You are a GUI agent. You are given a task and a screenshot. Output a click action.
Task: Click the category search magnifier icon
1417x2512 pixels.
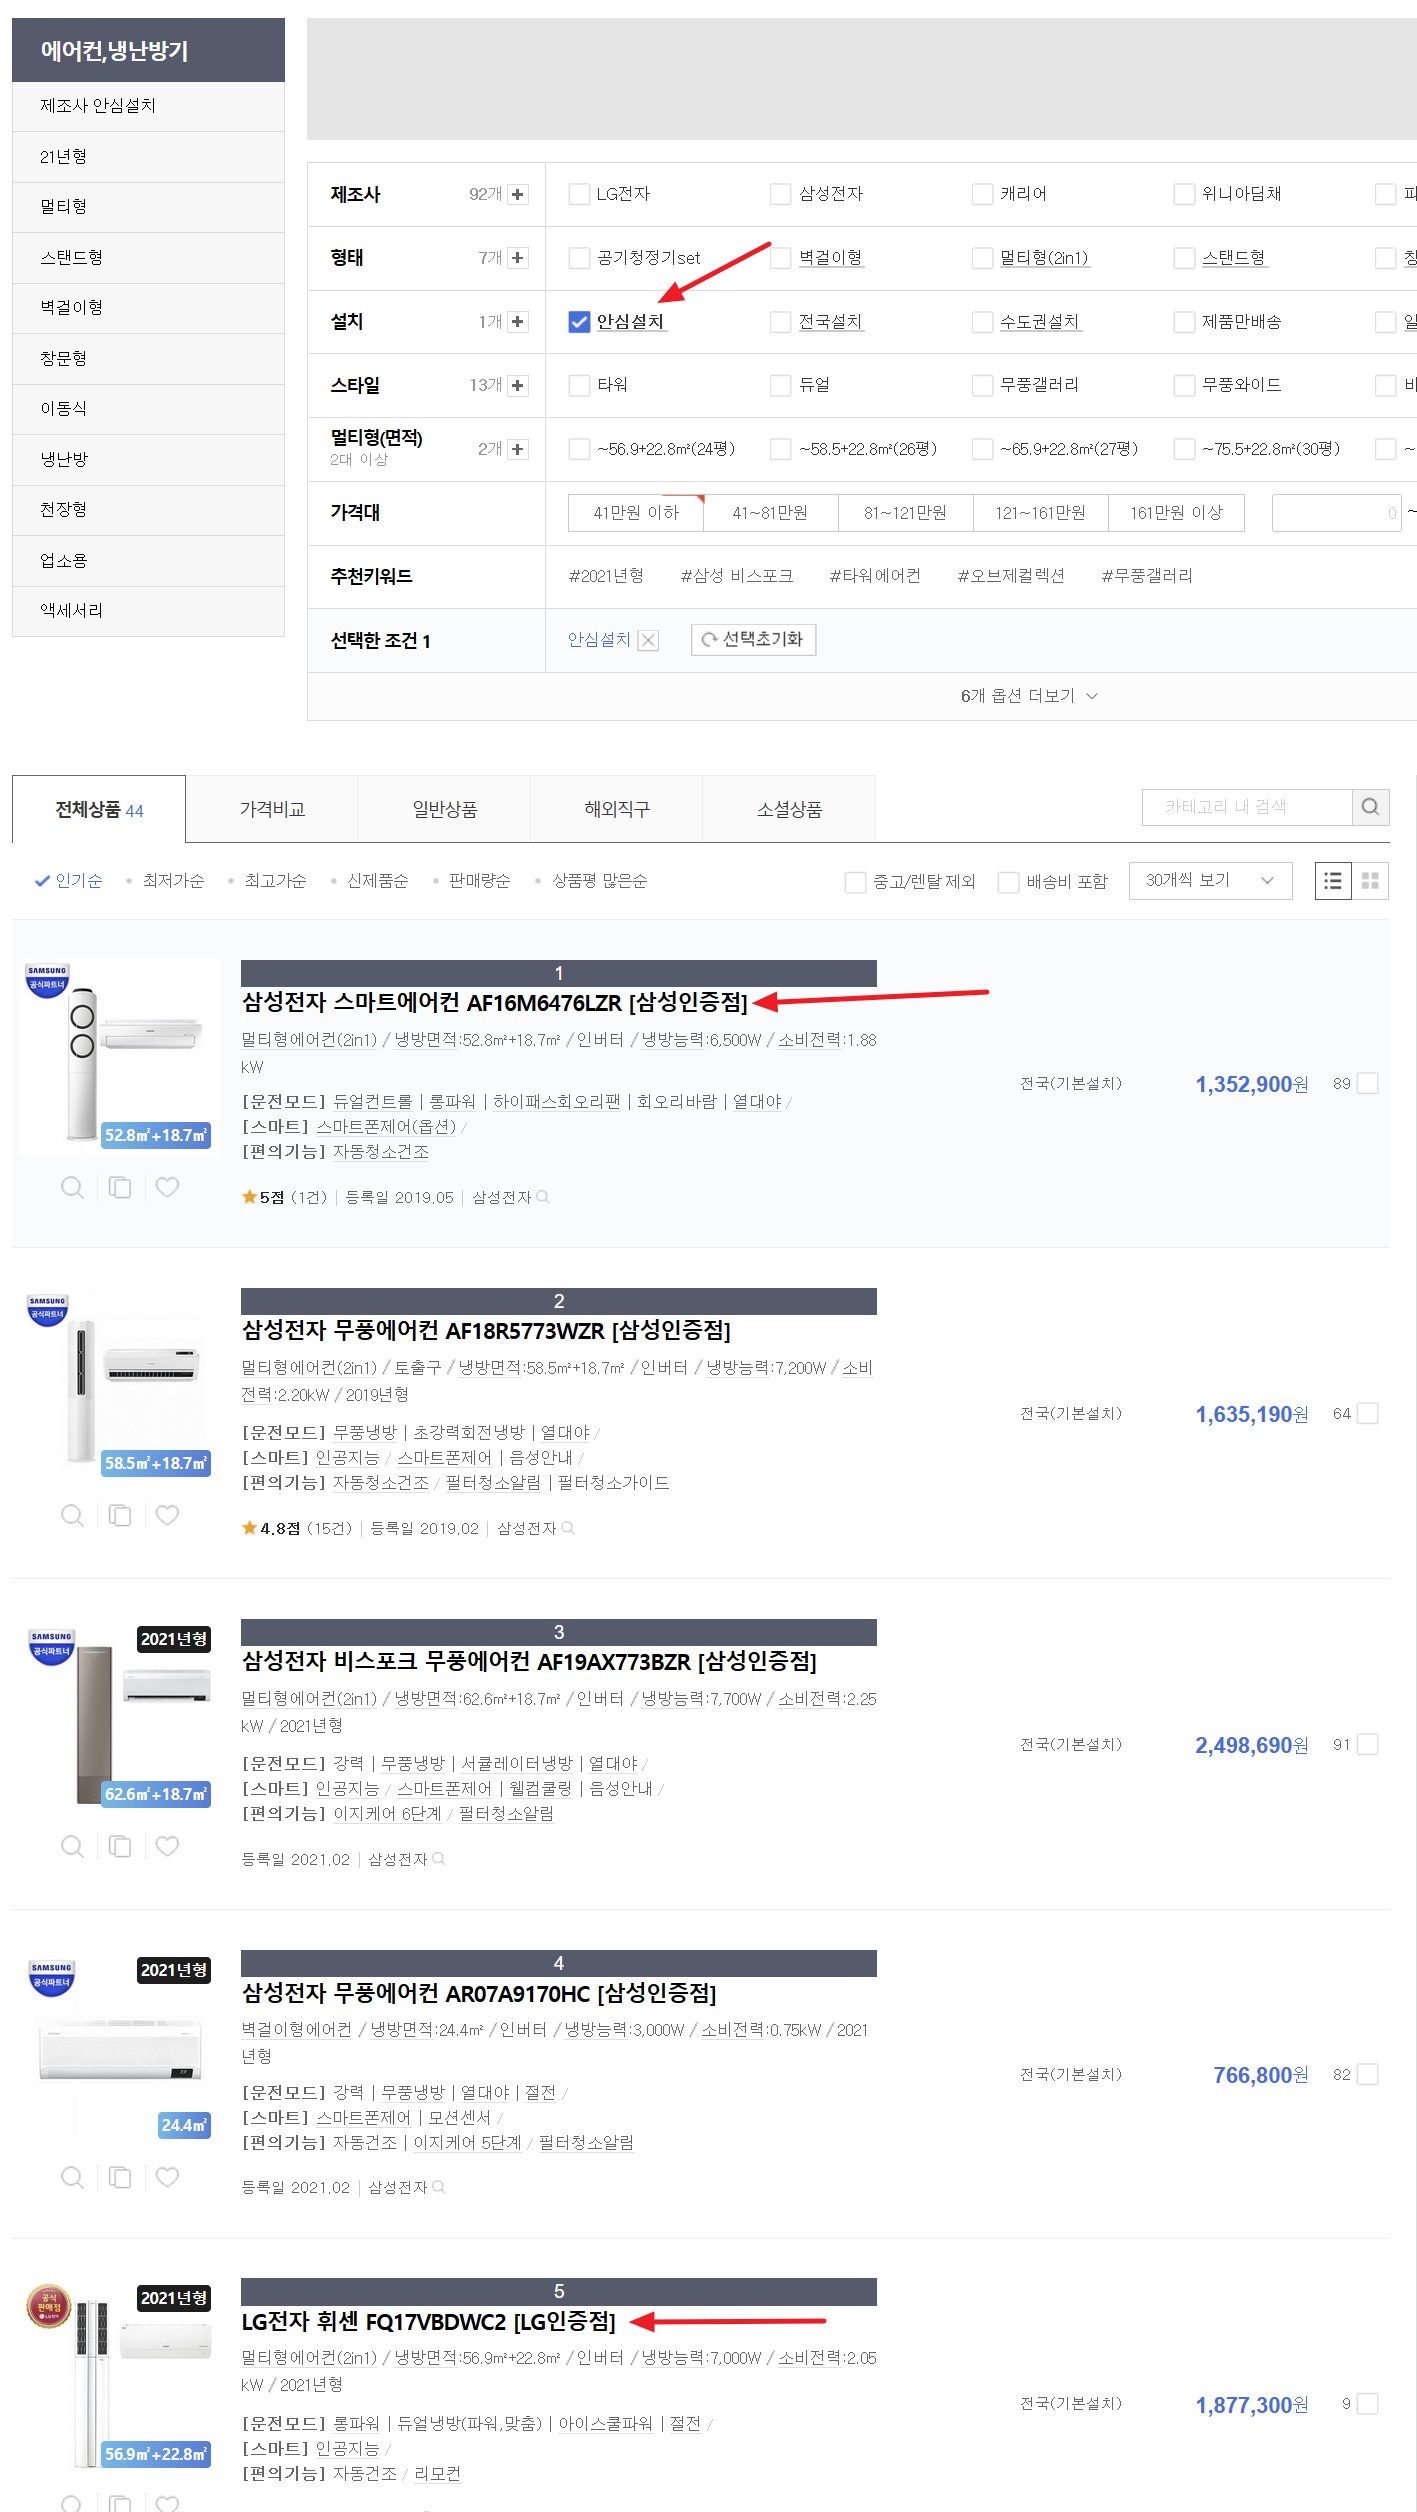click(1370, 807)
